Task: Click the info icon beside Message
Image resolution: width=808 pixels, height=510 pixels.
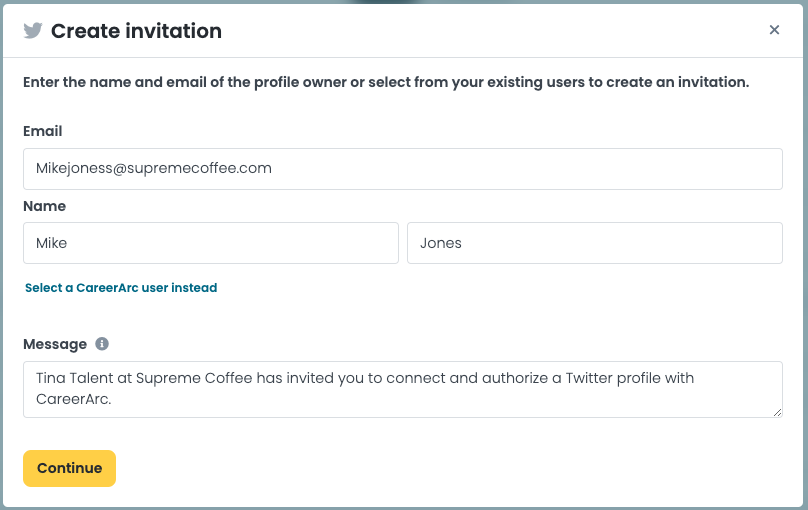Action: [x=102, y=344]
